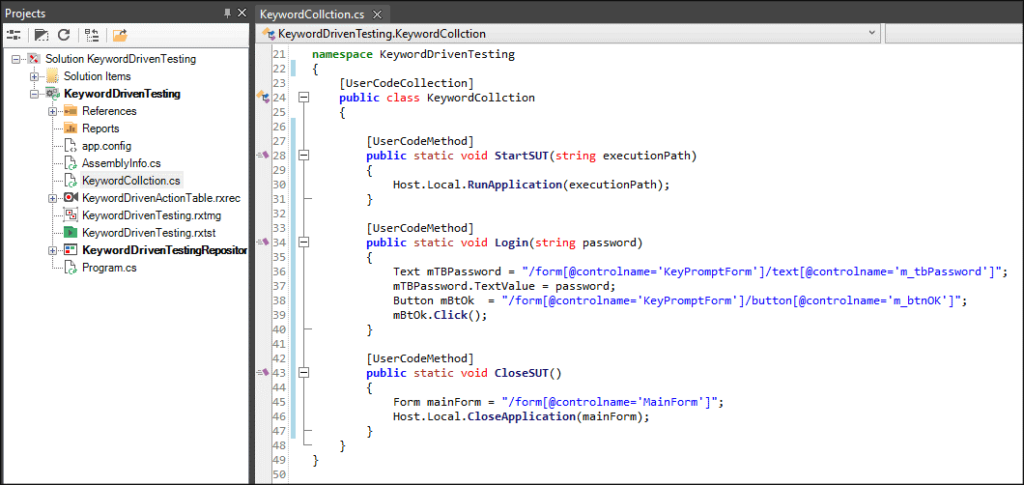Image resolution: width=1024 pixels, height=485 pixels.
Task: Close the KeywordCollction.cs tab
Action: pos(377,14)
